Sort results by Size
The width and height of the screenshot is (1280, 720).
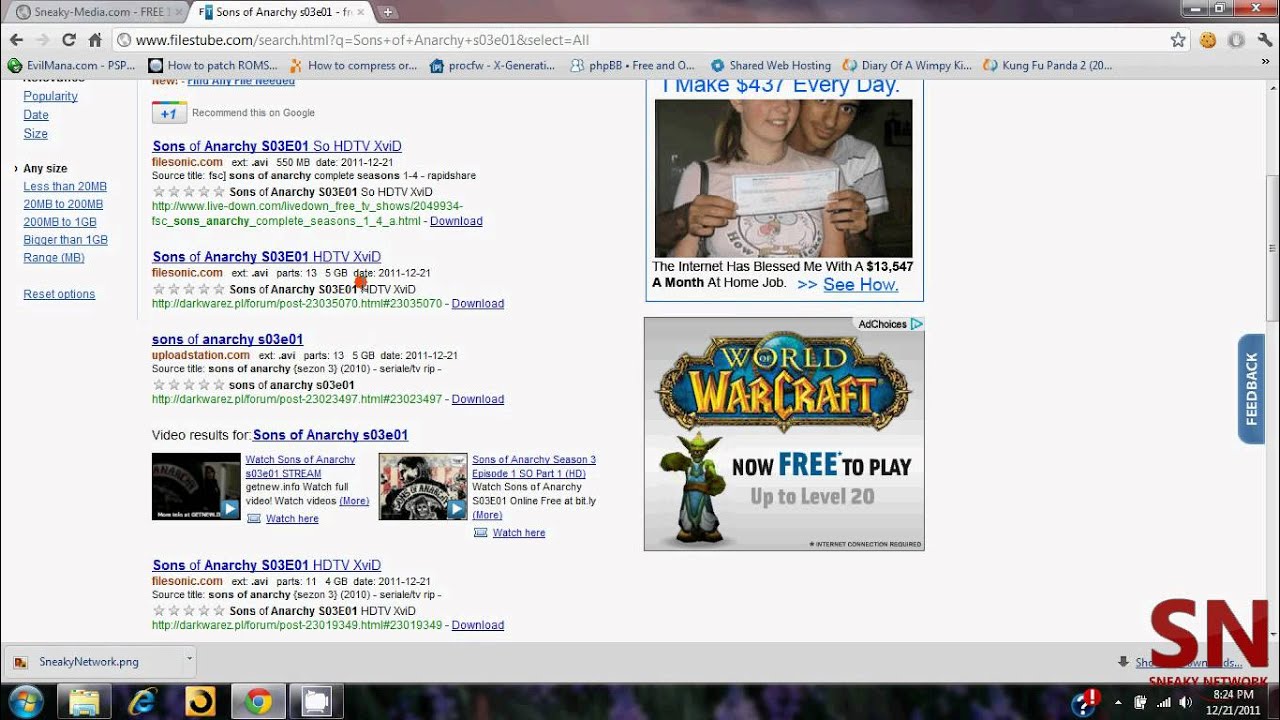(35, 133)
